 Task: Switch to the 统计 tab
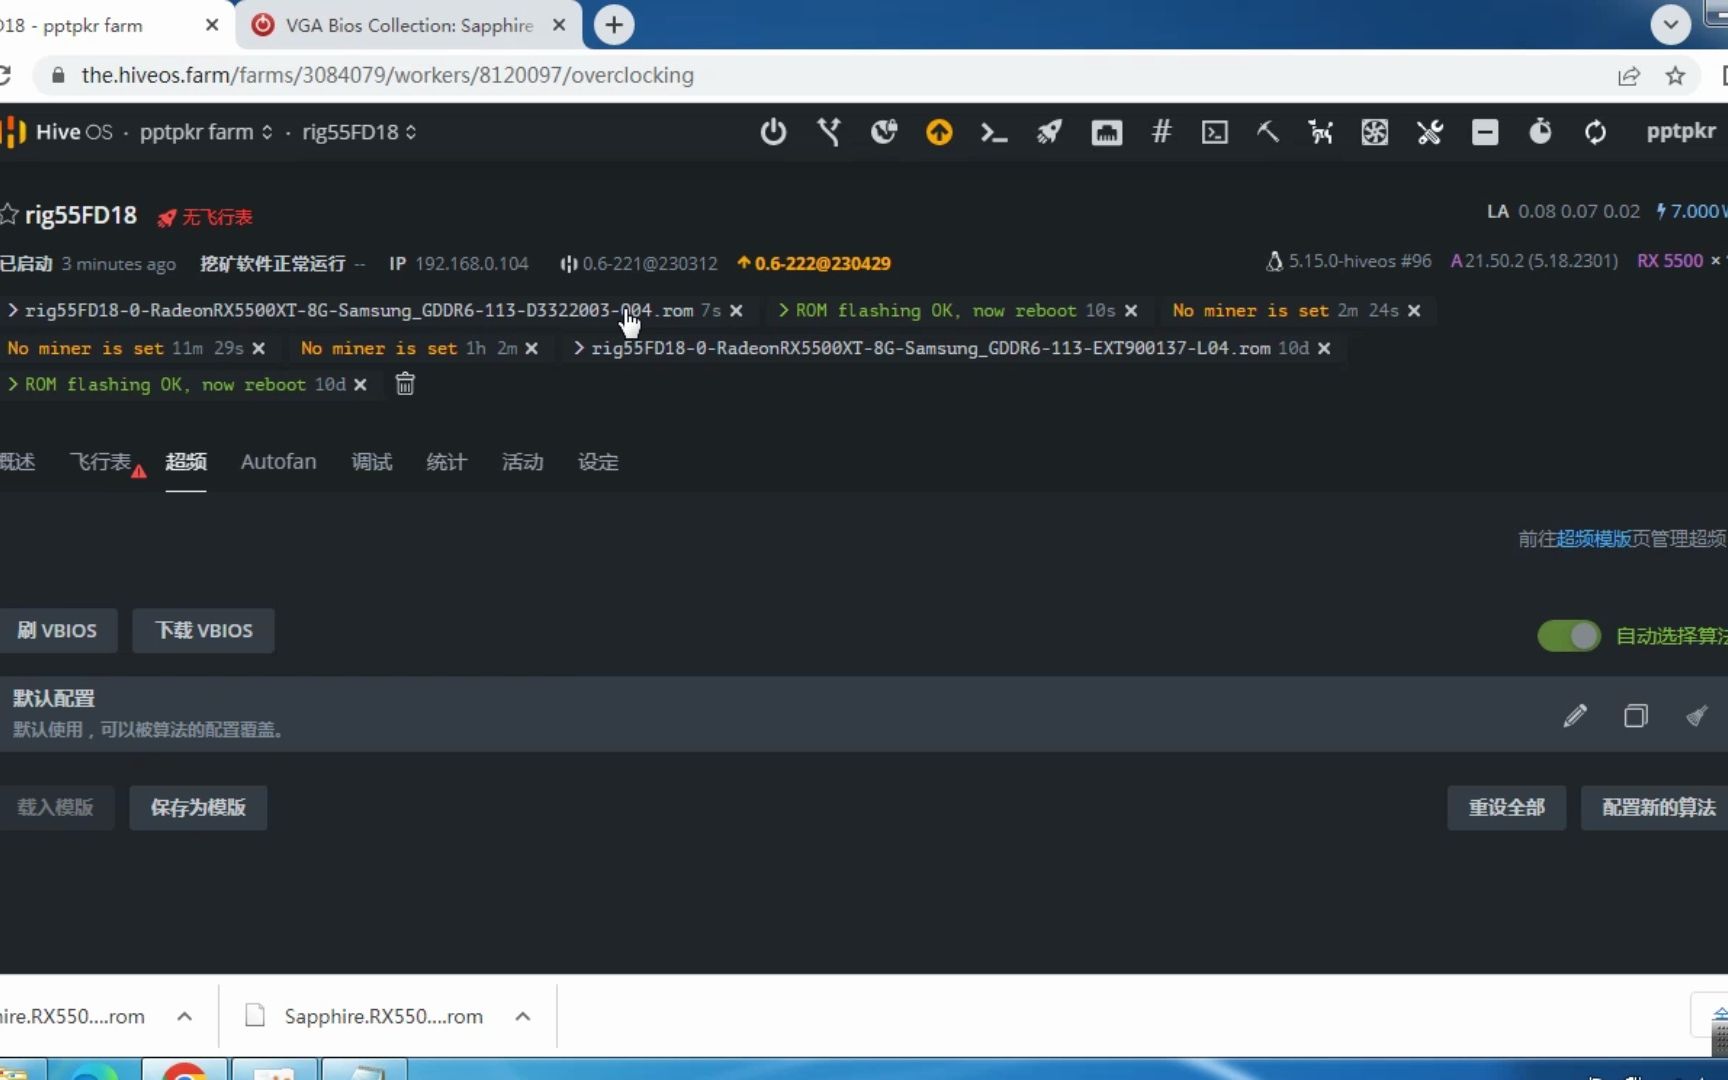[x=446, y=462]
